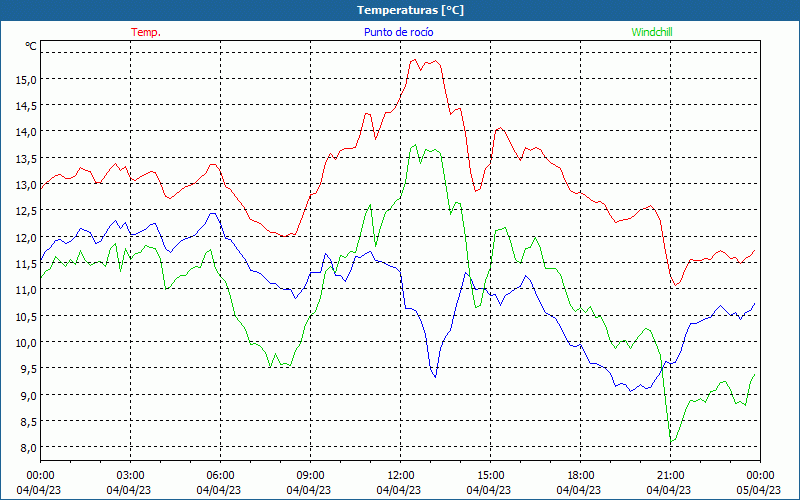
Task: Click the red temperature peak above 15,0
Action: (415, 60)
